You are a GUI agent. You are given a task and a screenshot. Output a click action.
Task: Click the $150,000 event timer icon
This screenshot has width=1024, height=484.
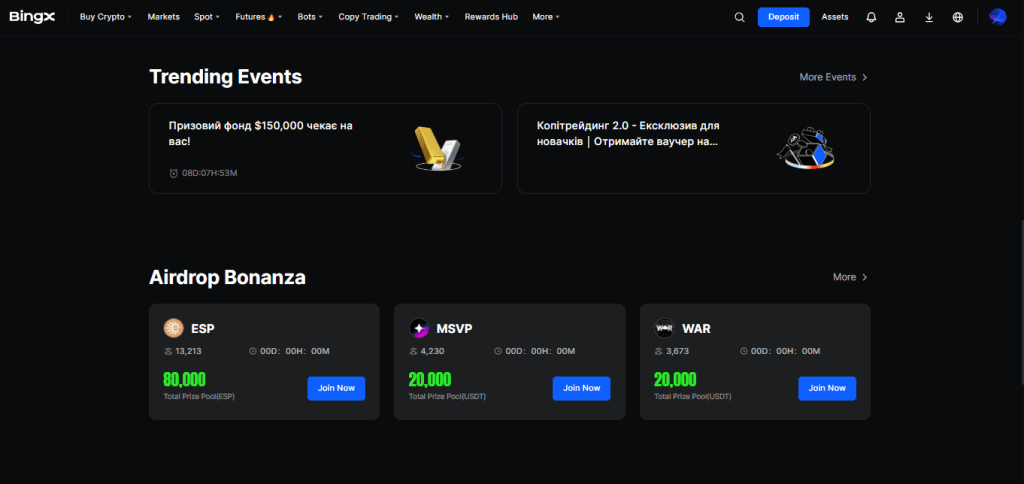click(x=174, y=173)
